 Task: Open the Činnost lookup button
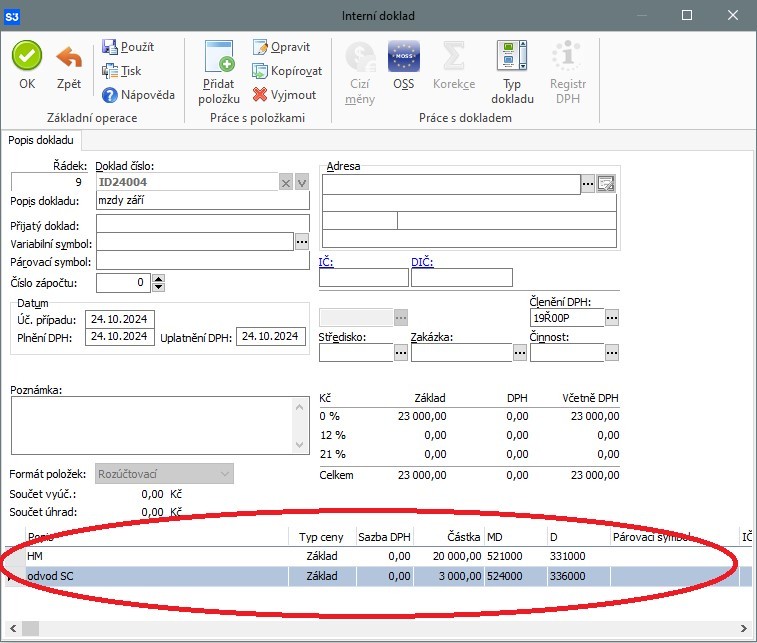tap(612, 353)
